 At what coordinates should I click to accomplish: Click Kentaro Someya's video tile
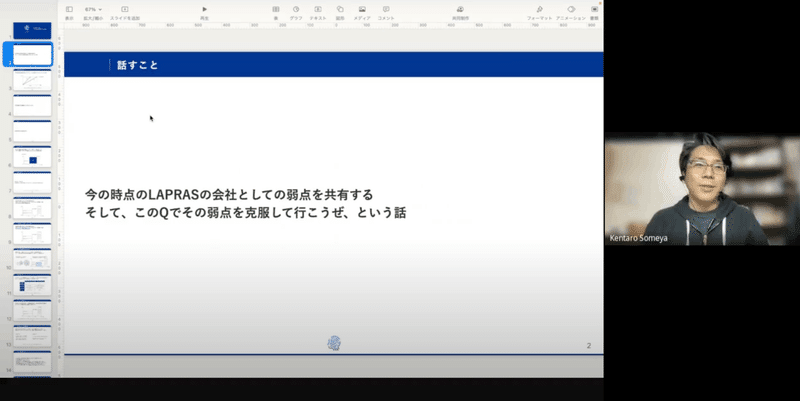point(702,189)
